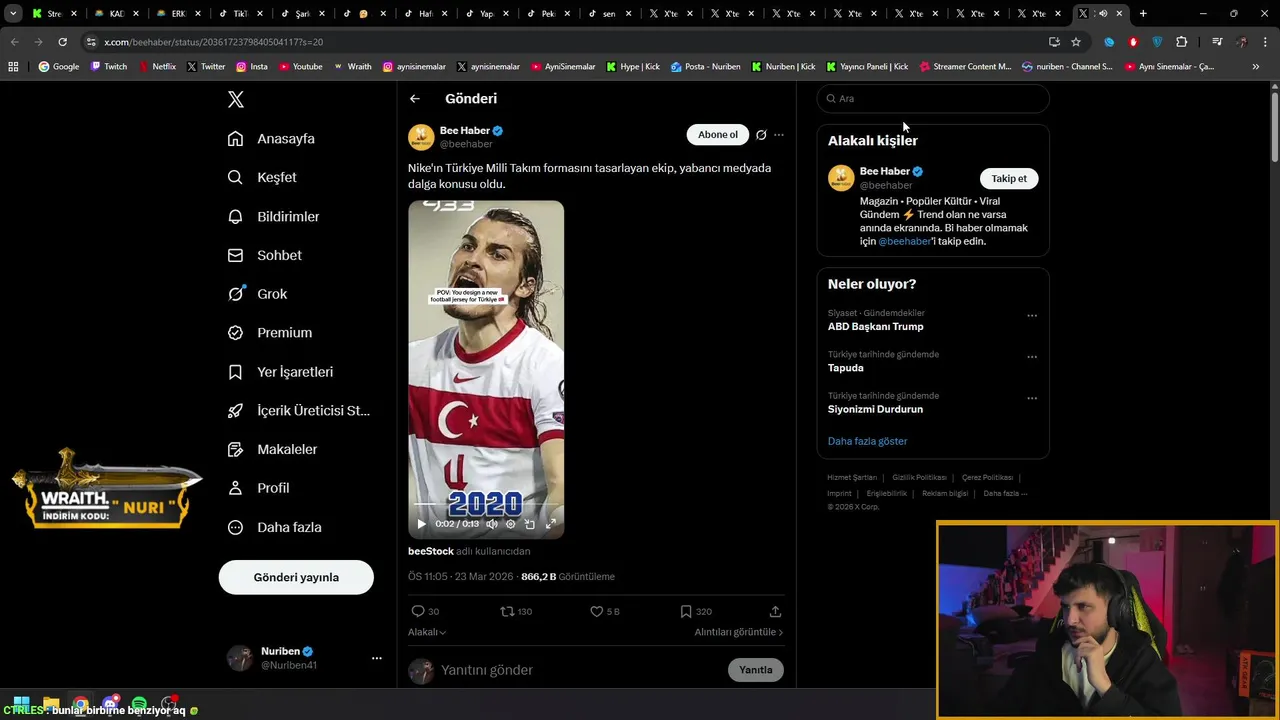Reload the page in browser
The width and height of the screenshot is (1280, 720).
pyautogui.click(x=62, y=42)
